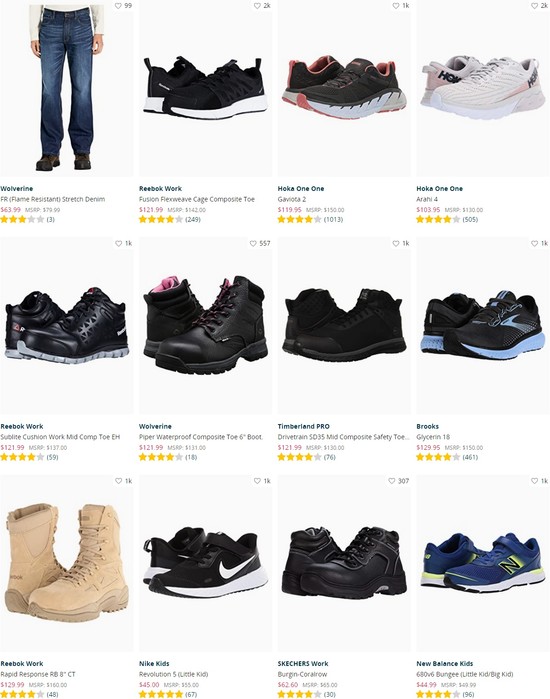Open blue New Balance Kids shoe image
Viewport: 550px width, 699px height.
coord(483,563)
